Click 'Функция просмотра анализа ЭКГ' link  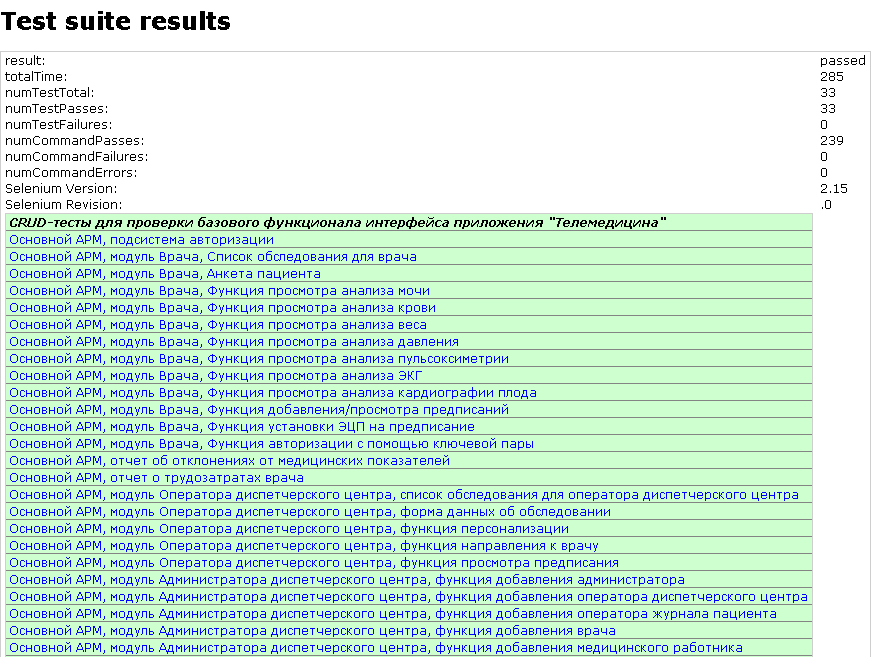(x=216, y=375)
